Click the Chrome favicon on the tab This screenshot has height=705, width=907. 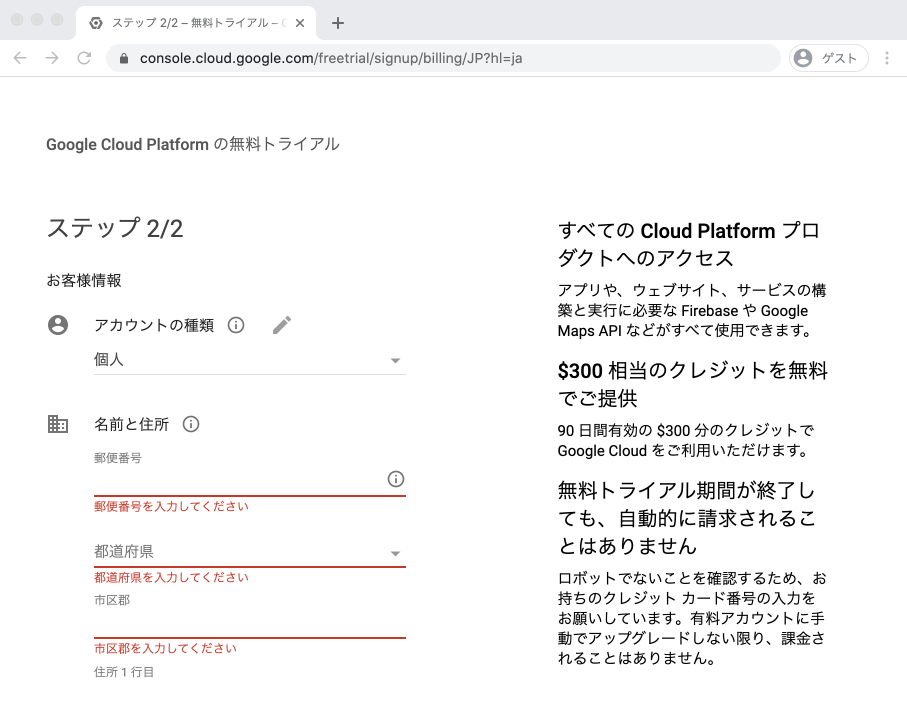point(96,23)
